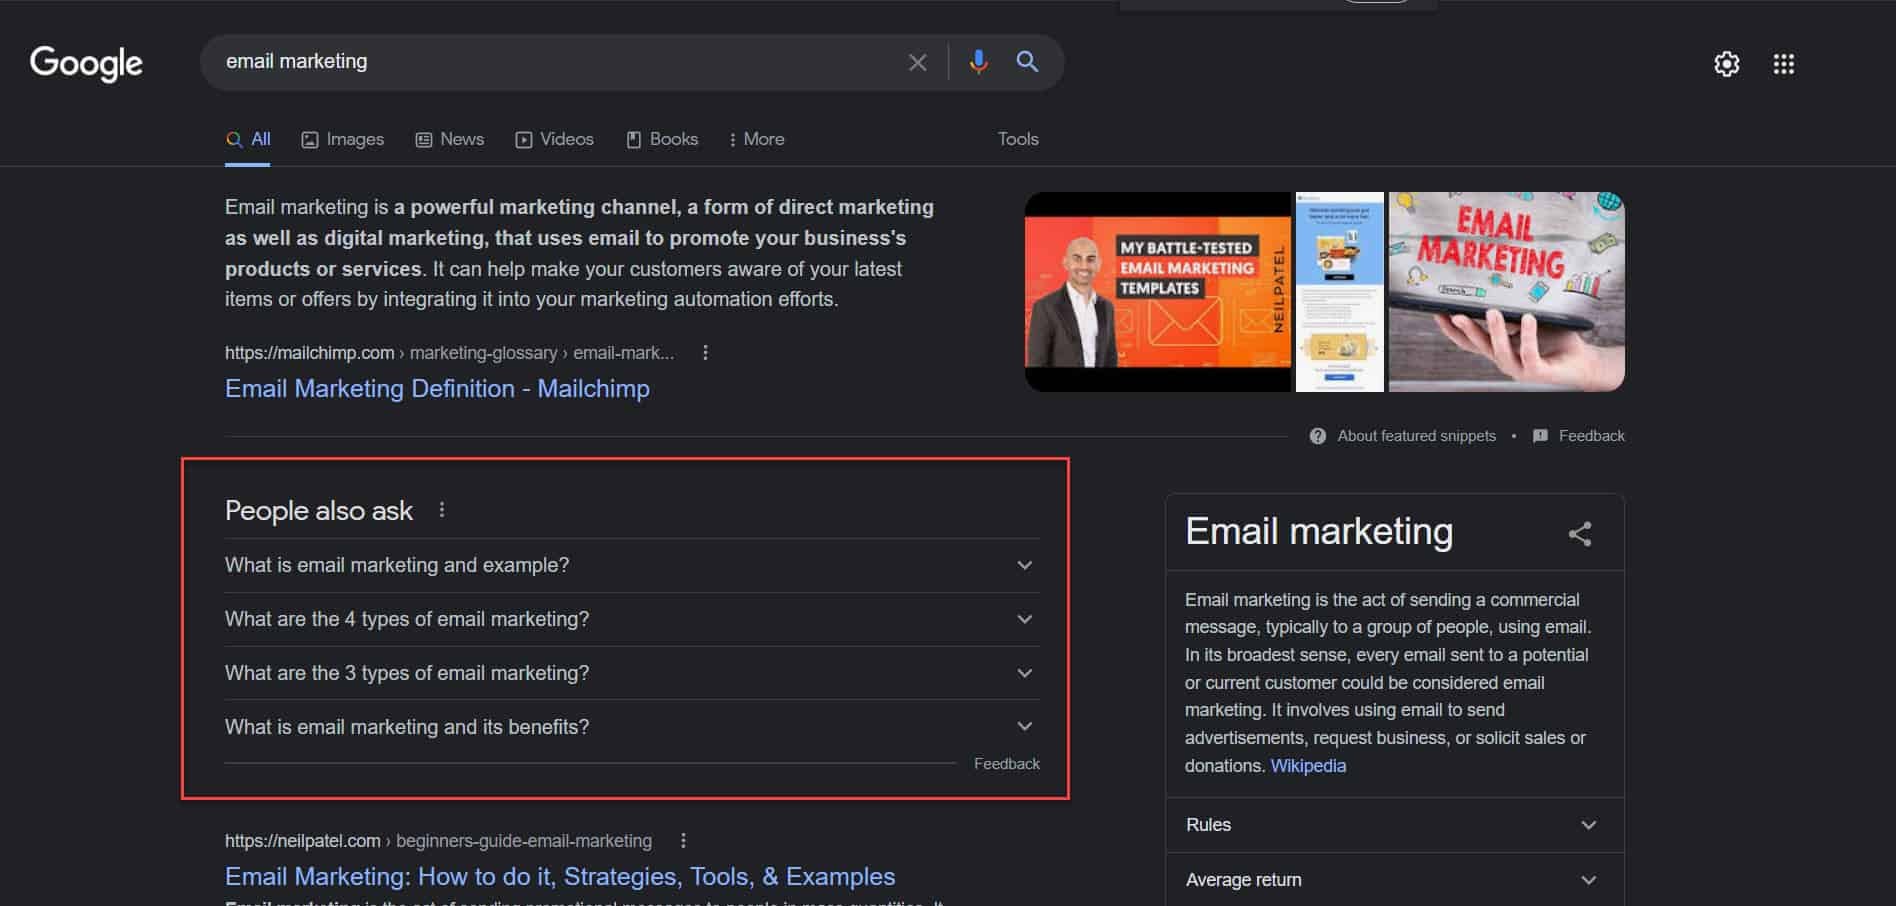Switch to the Videos search tab
The width and height of the screenshot is (1896, 906).
click(555, 139)
